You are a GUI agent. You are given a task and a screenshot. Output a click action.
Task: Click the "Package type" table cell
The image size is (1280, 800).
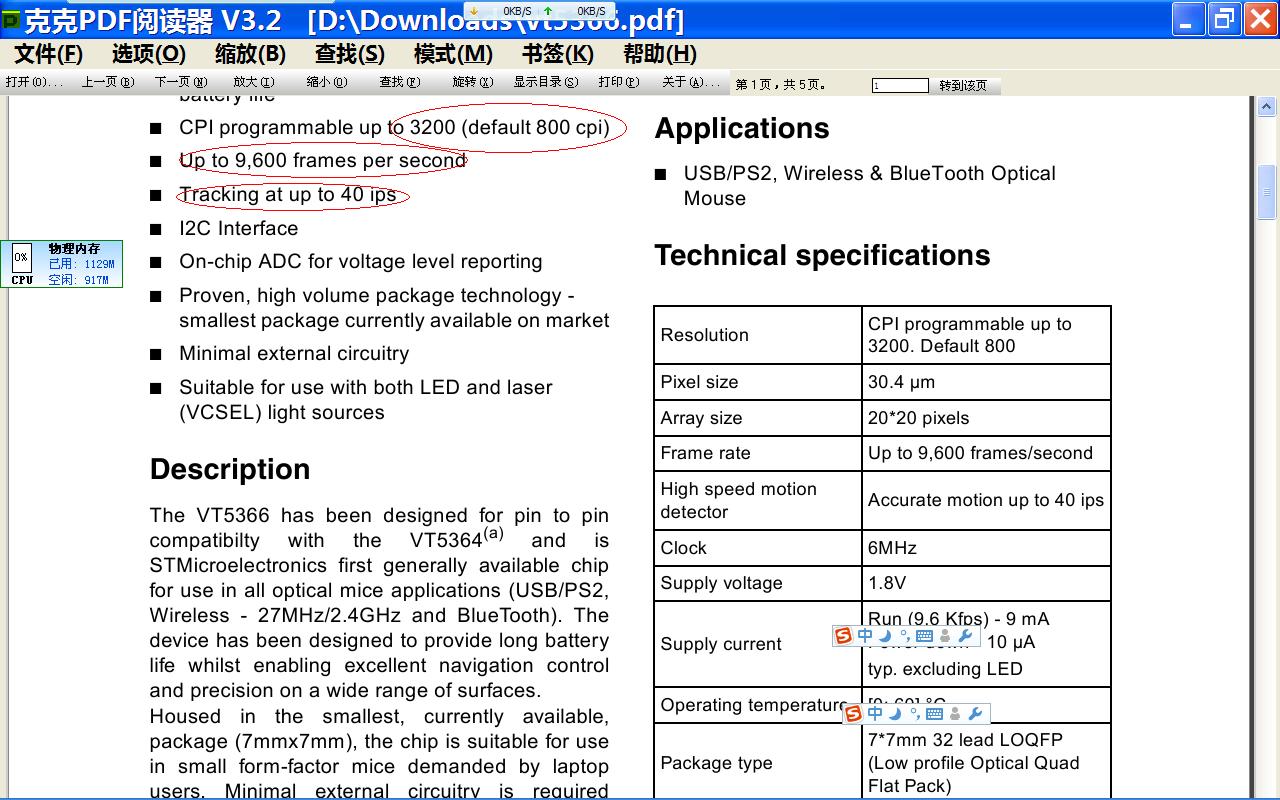coord(758,763)
